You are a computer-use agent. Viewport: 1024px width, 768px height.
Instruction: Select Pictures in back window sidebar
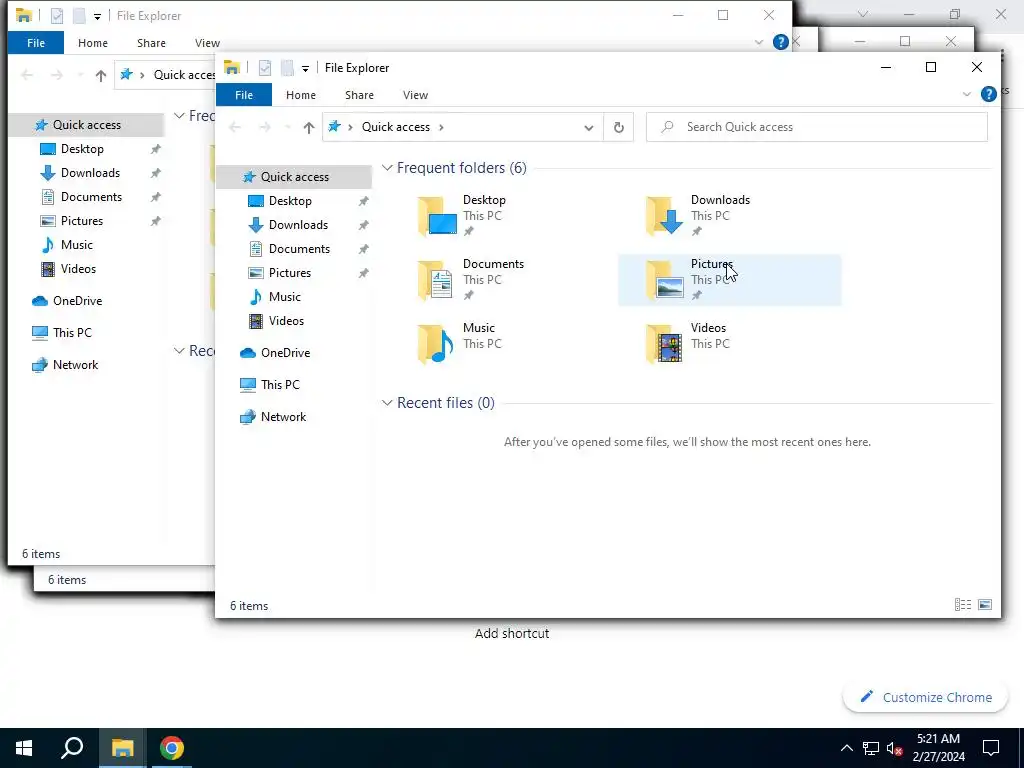[x=82, y=221]
